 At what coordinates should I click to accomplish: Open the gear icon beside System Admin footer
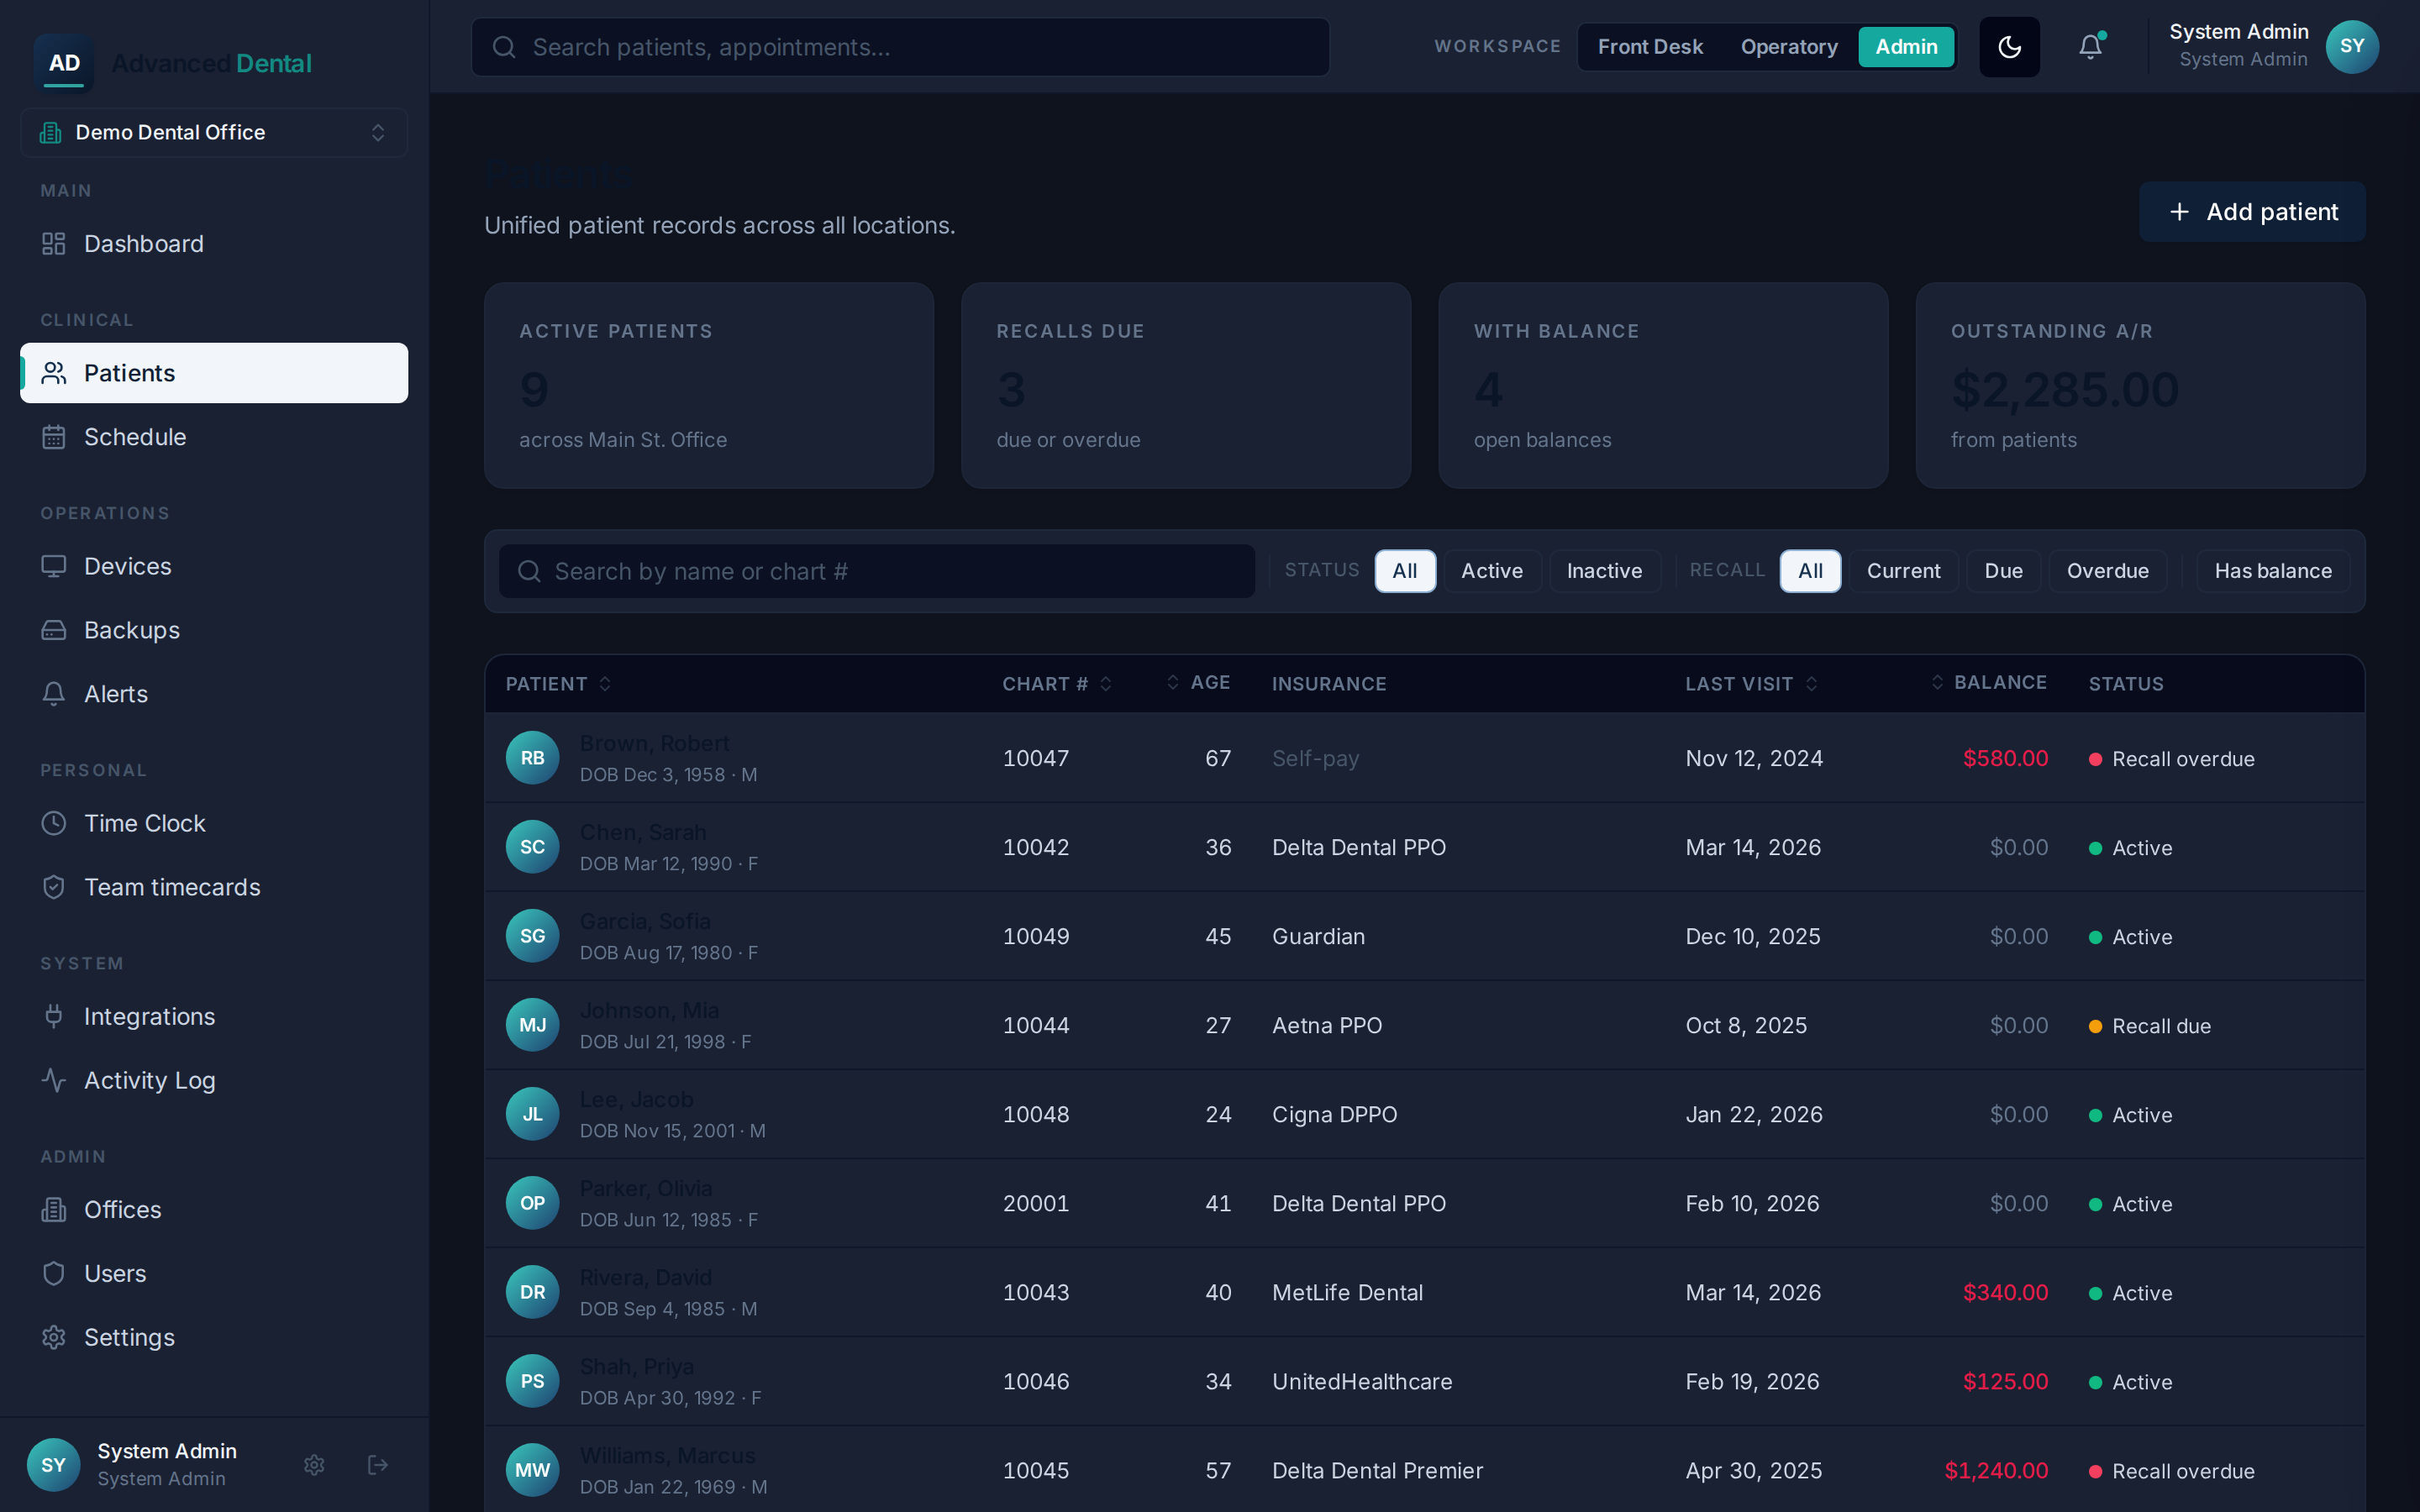click(314, 1464)
